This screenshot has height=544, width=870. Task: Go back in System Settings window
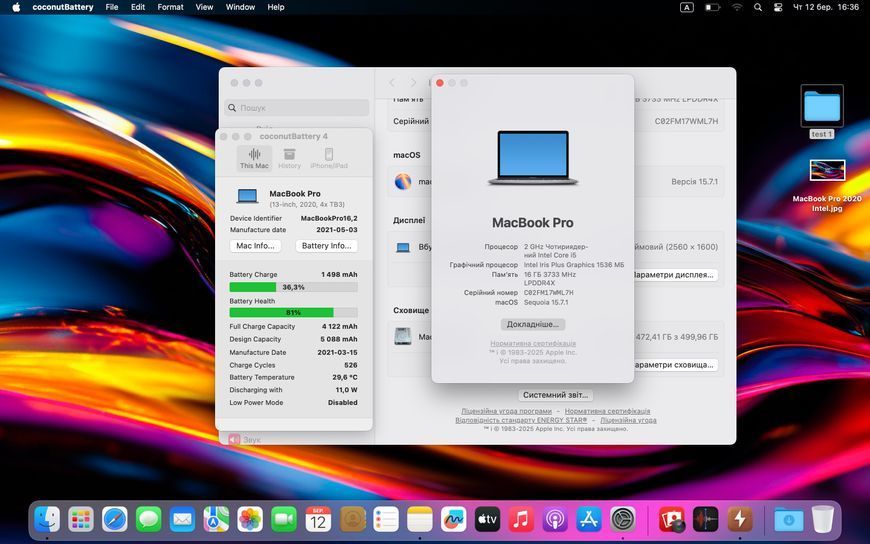coord(392,83)
